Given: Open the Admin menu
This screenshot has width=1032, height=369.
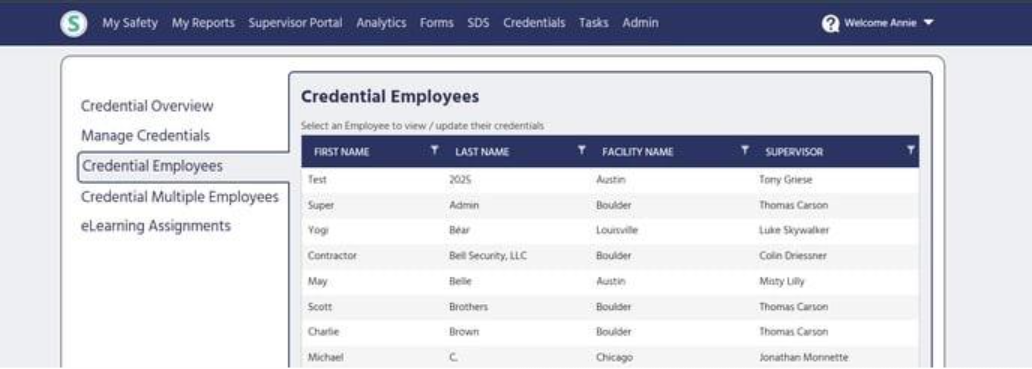Looking at the screenshot, I should click(x=640, y=23).
